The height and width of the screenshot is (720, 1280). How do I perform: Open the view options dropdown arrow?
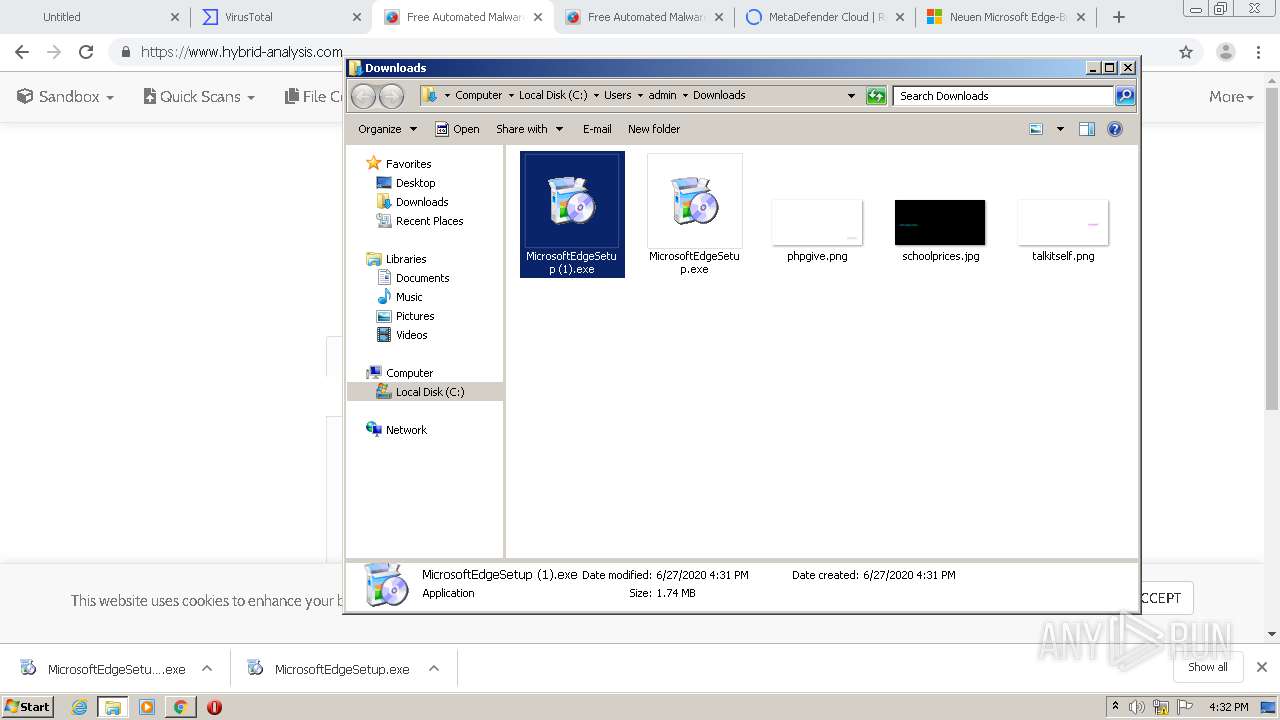1060,129
